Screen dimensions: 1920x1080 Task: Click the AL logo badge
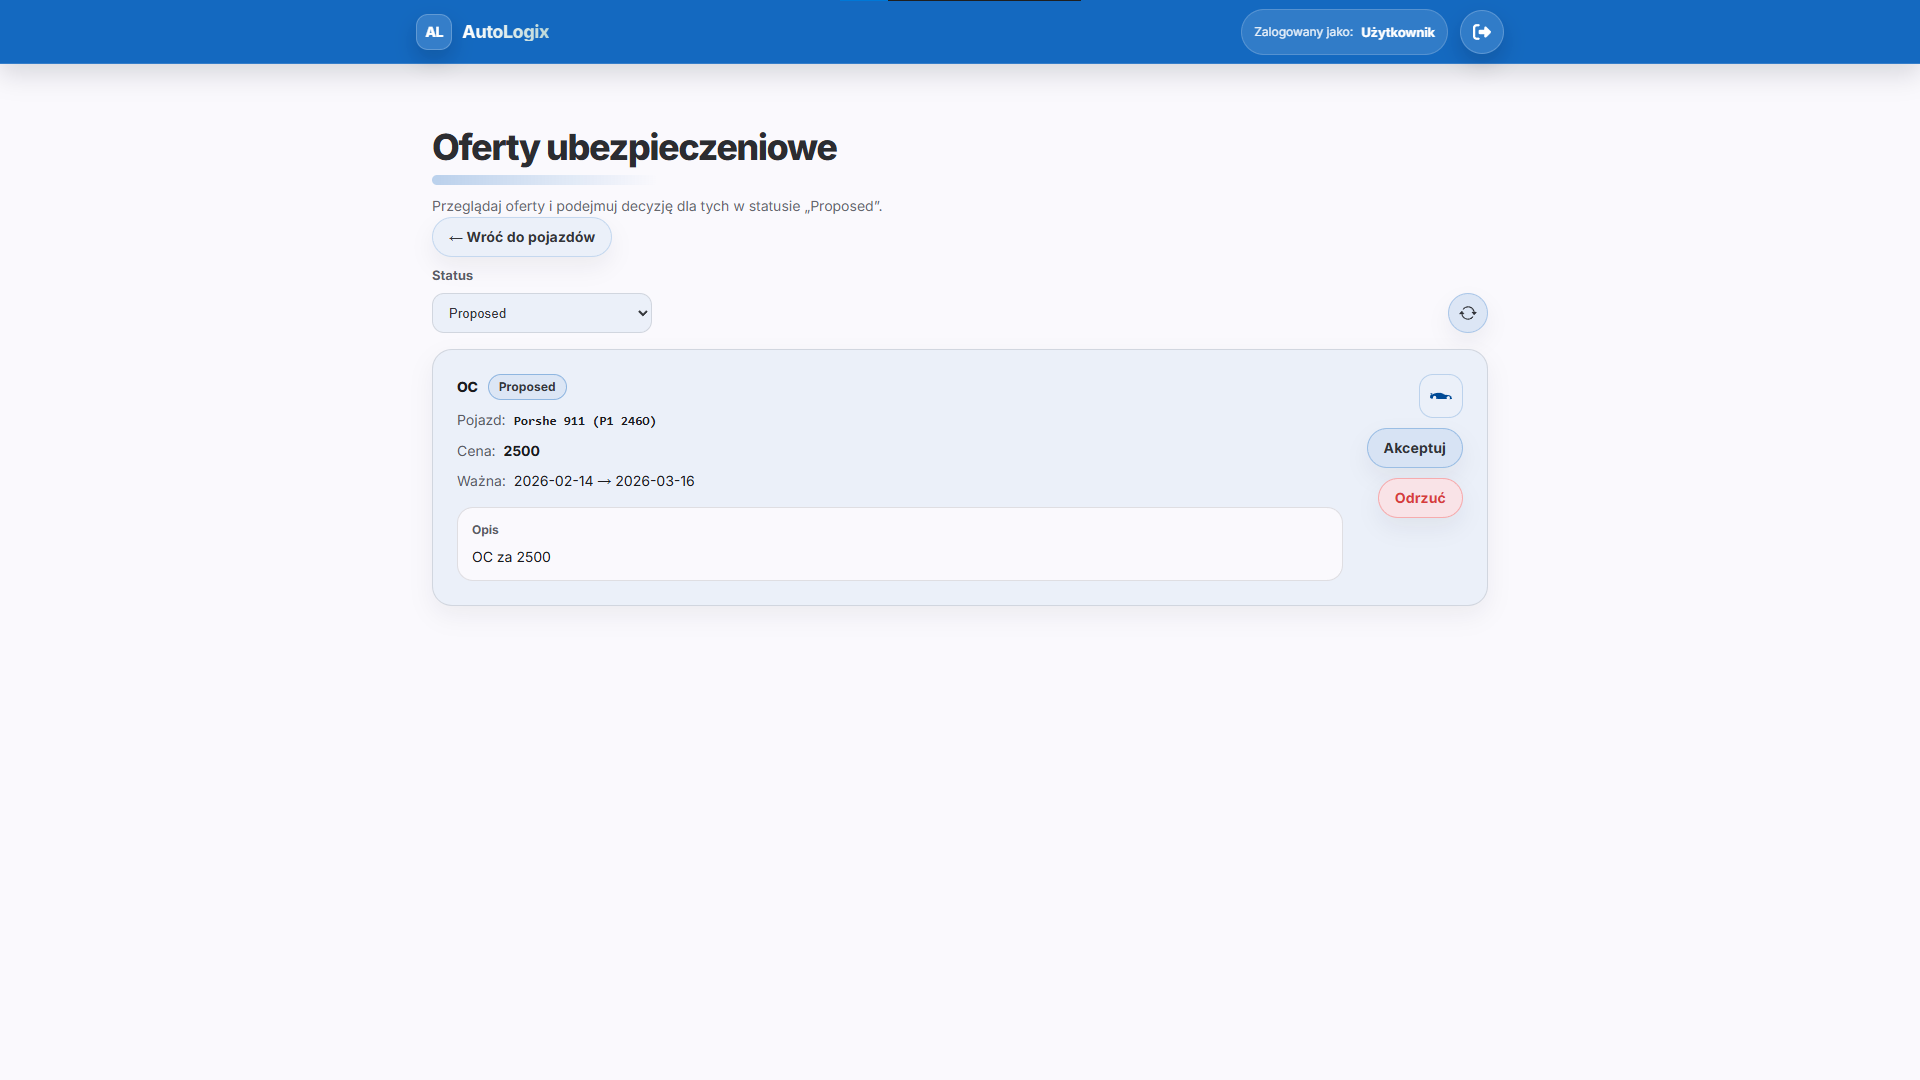434,32
